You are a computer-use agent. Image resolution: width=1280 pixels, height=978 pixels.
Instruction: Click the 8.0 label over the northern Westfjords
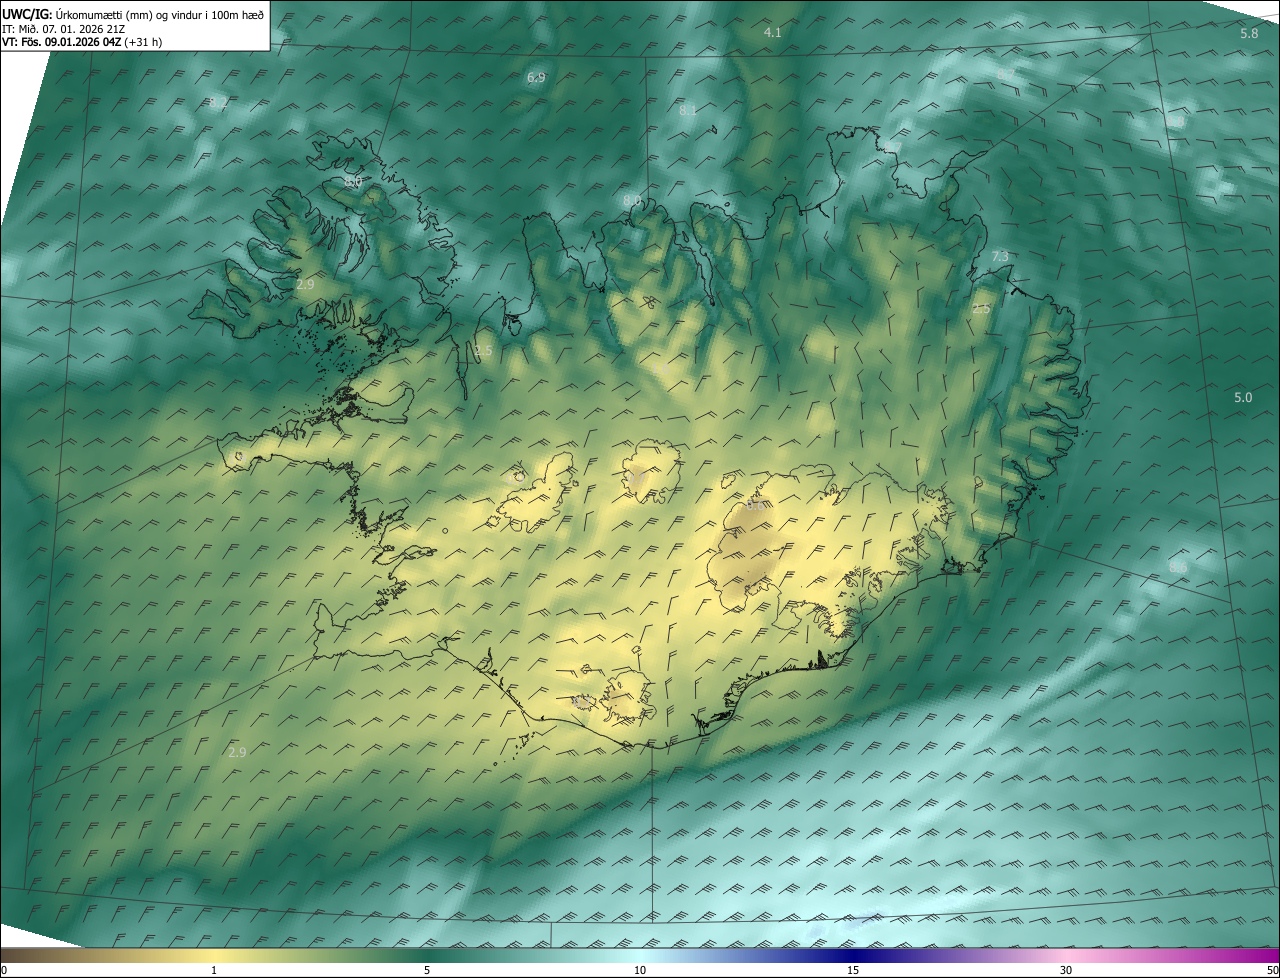coord(353,182)
